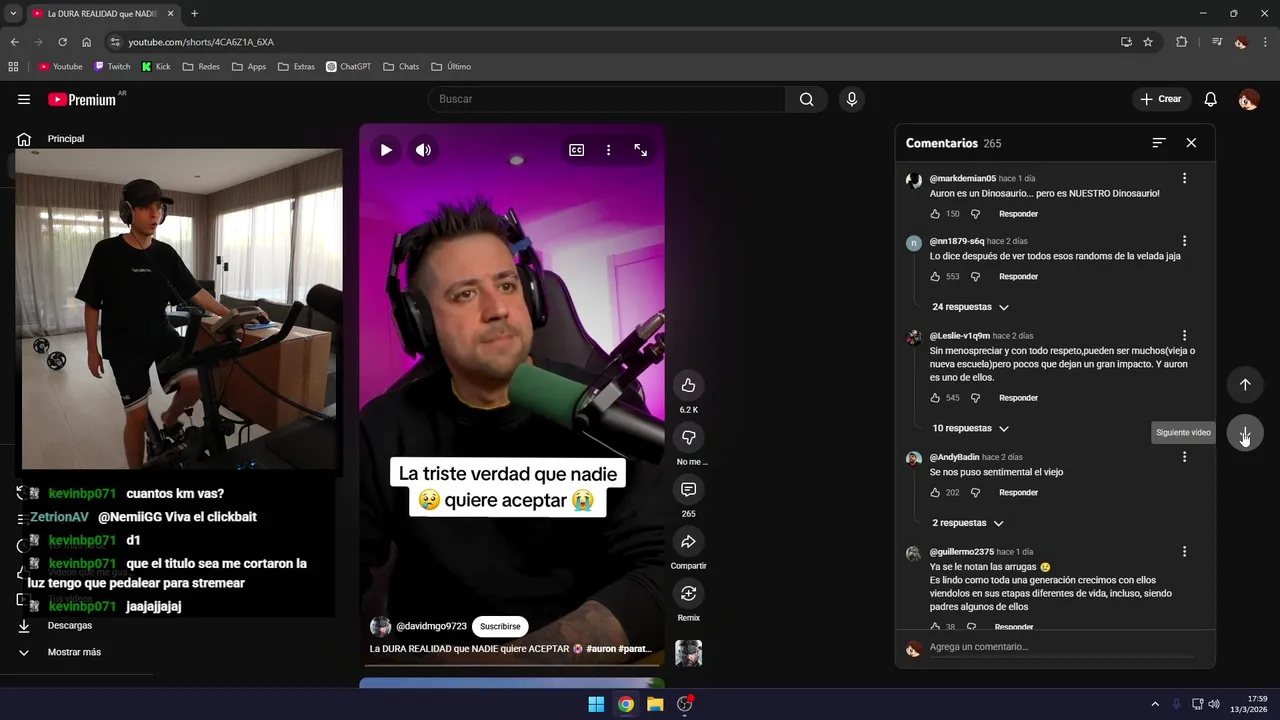Open File Explorer from taskbar
1280x720 pixels.
coord(655,704)
